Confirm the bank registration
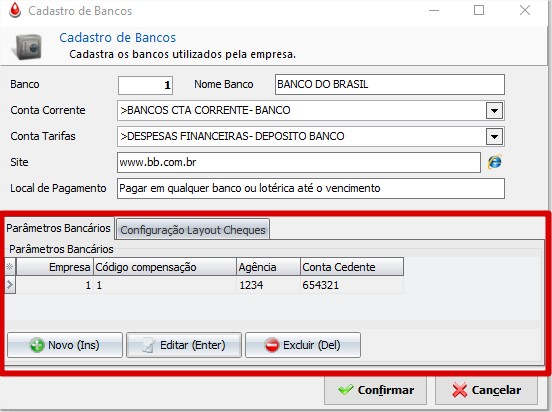 [375, 390]
